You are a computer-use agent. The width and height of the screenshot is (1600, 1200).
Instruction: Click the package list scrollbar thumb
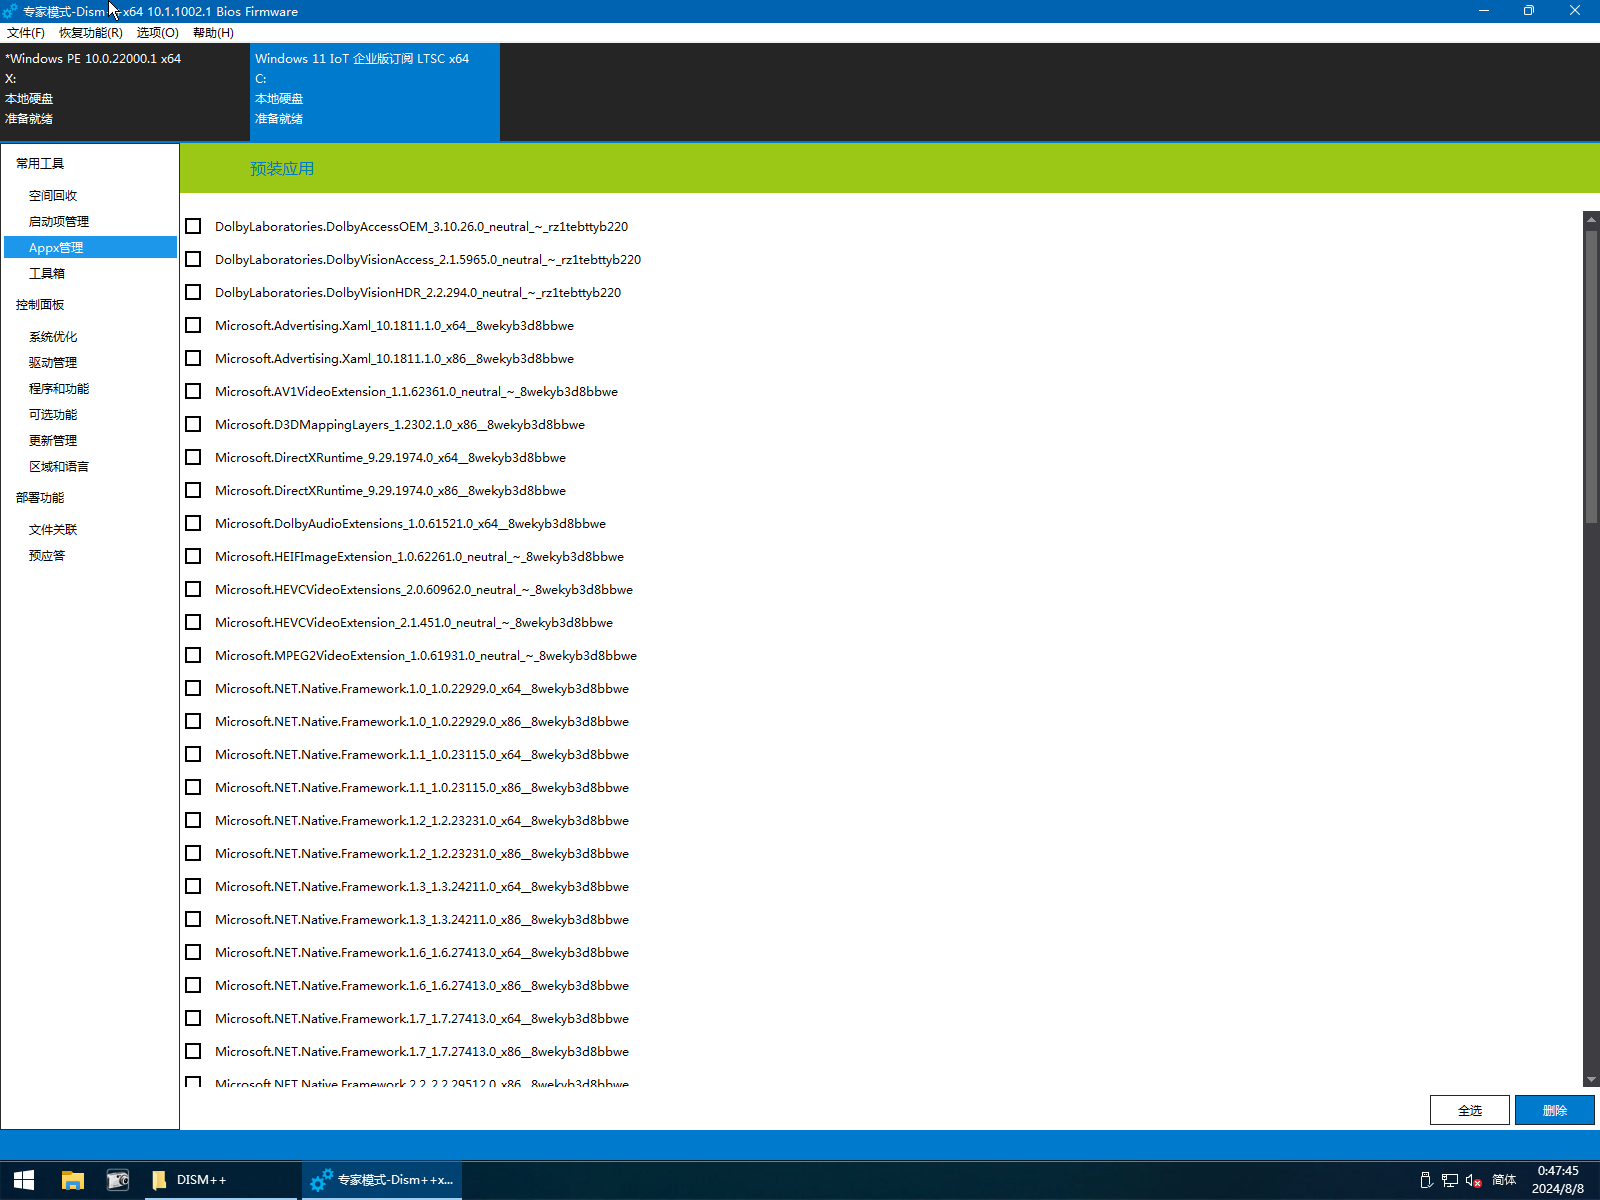pos(1591,377)
